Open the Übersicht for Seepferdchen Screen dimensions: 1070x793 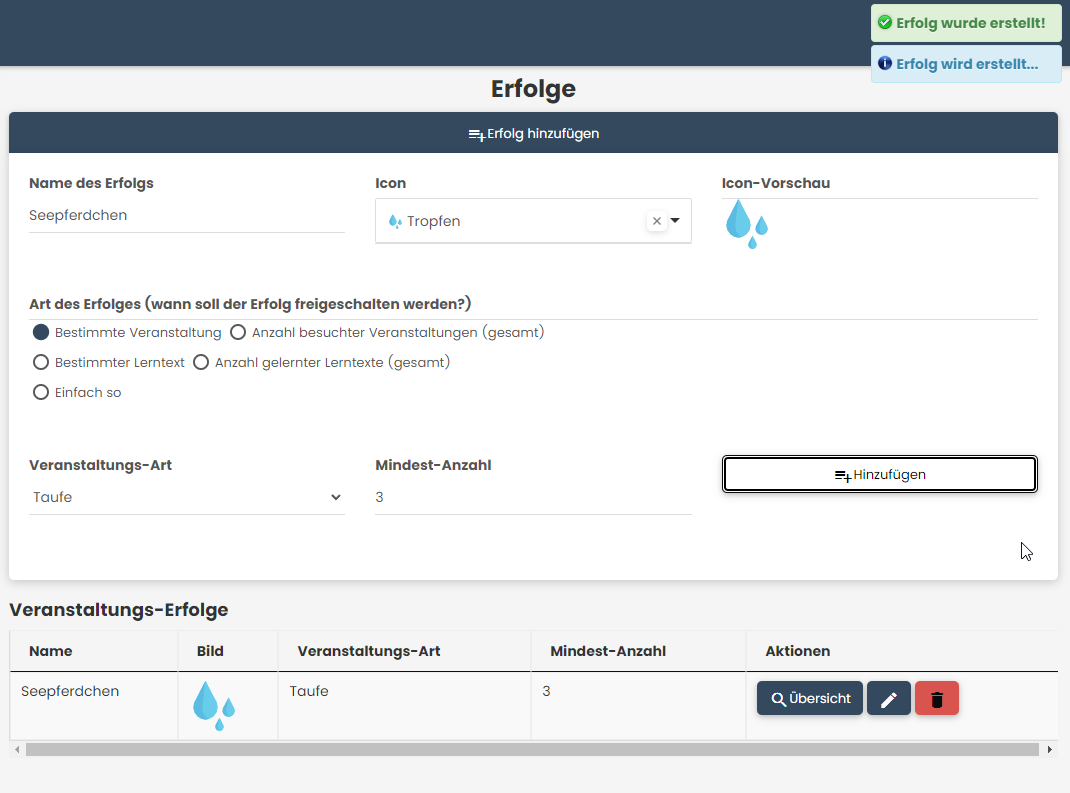point(809,699)
